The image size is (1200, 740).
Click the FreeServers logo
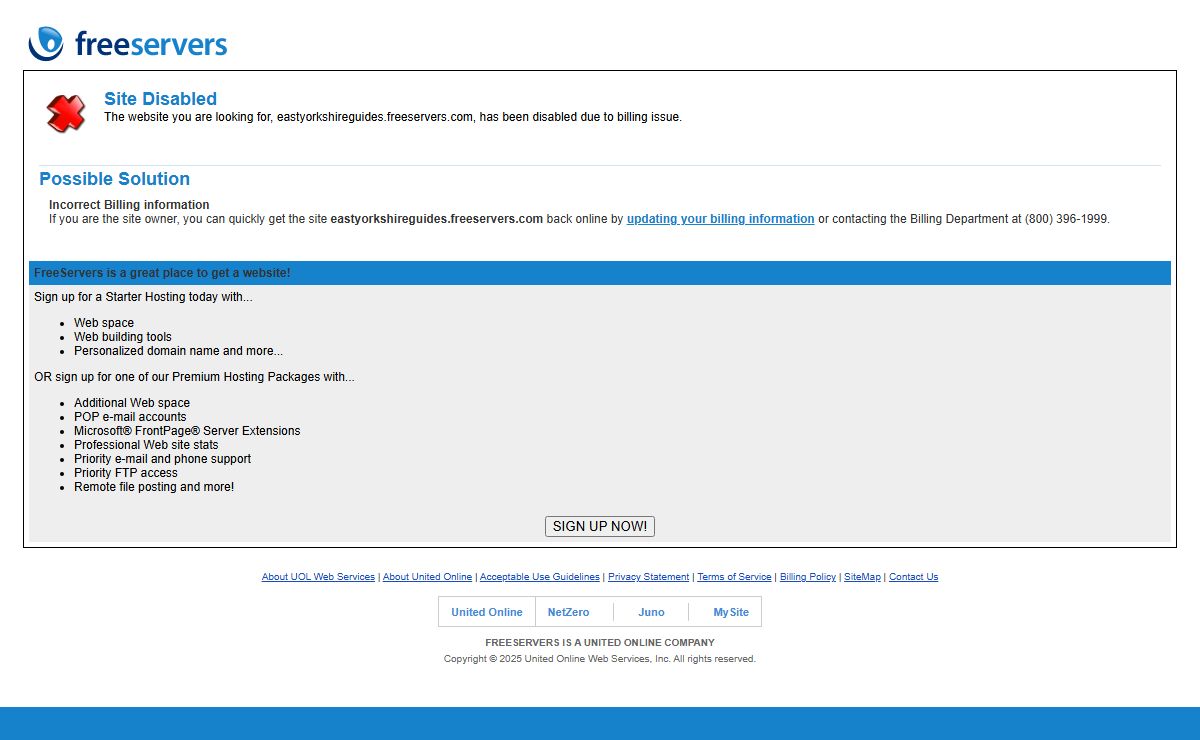[x=128, y=44]
